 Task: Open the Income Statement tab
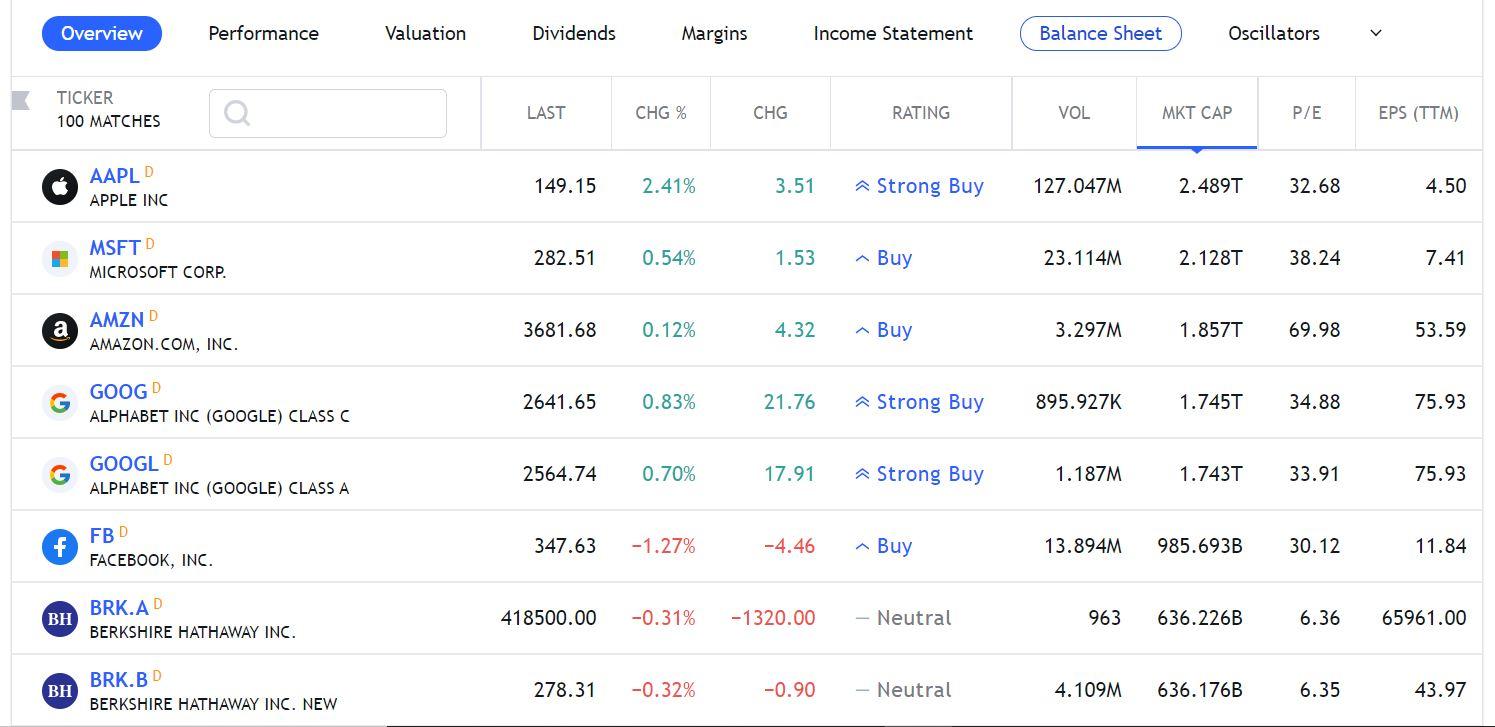click(893, 33)
